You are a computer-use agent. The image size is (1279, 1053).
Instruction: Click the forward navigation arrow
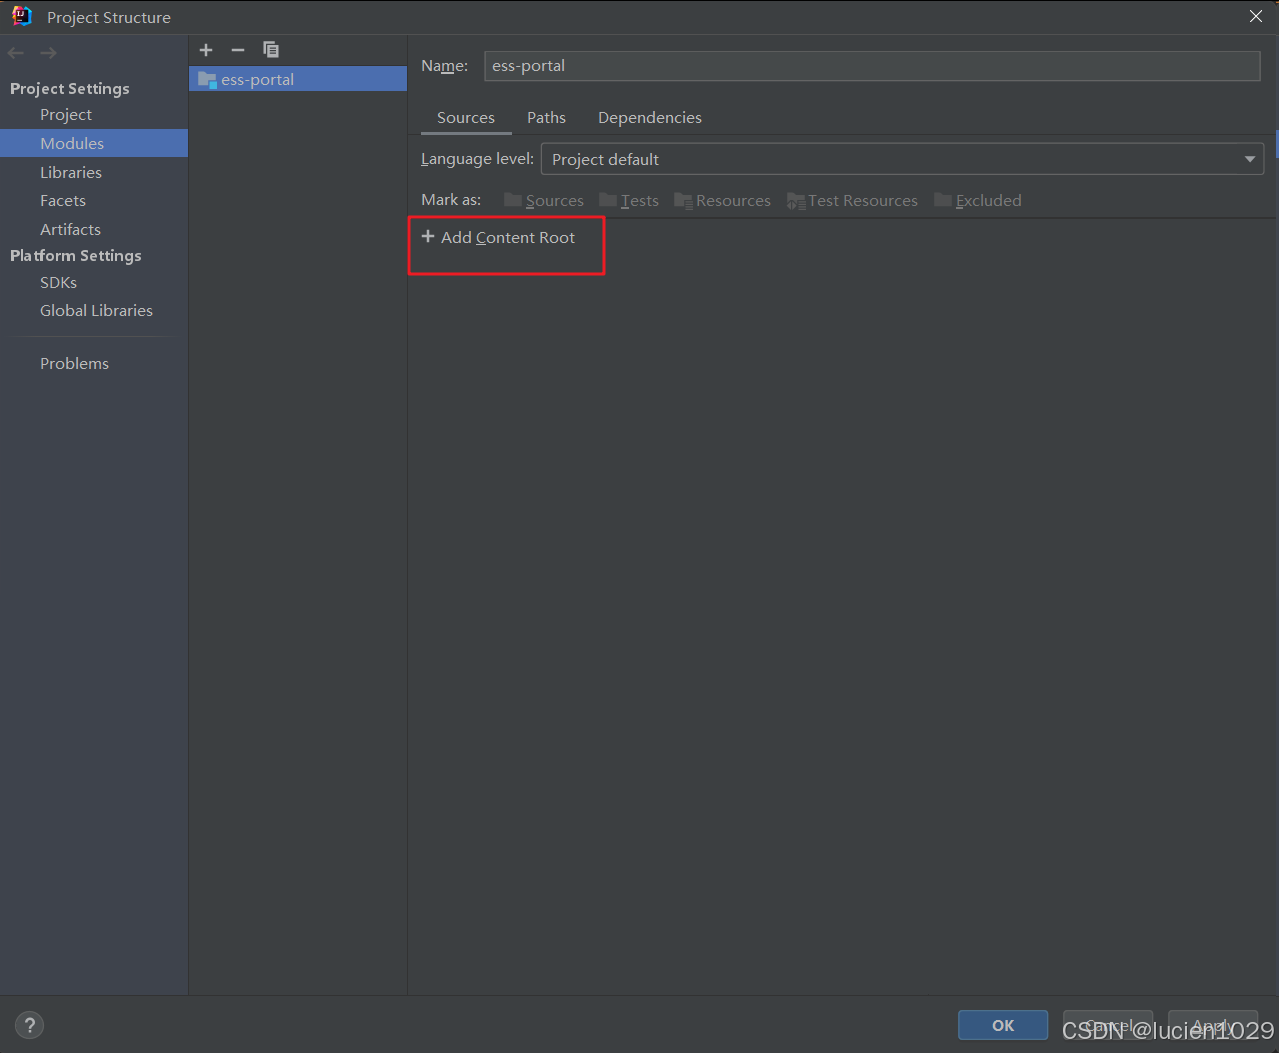tap(48, 53)
